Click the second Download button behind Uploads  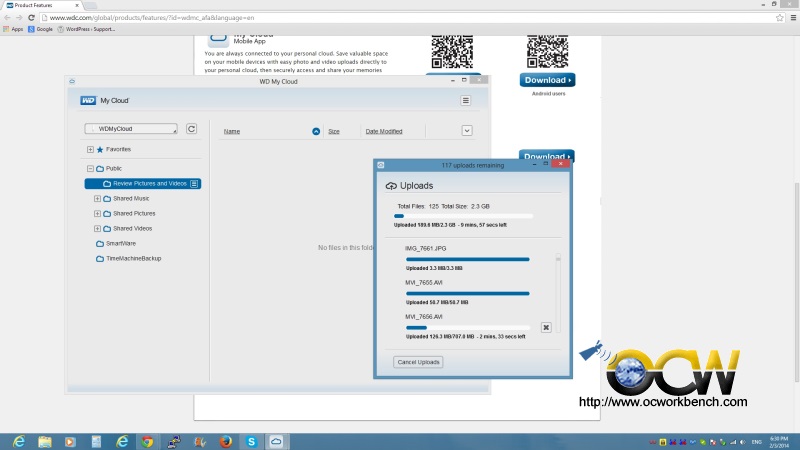point(546,155)
